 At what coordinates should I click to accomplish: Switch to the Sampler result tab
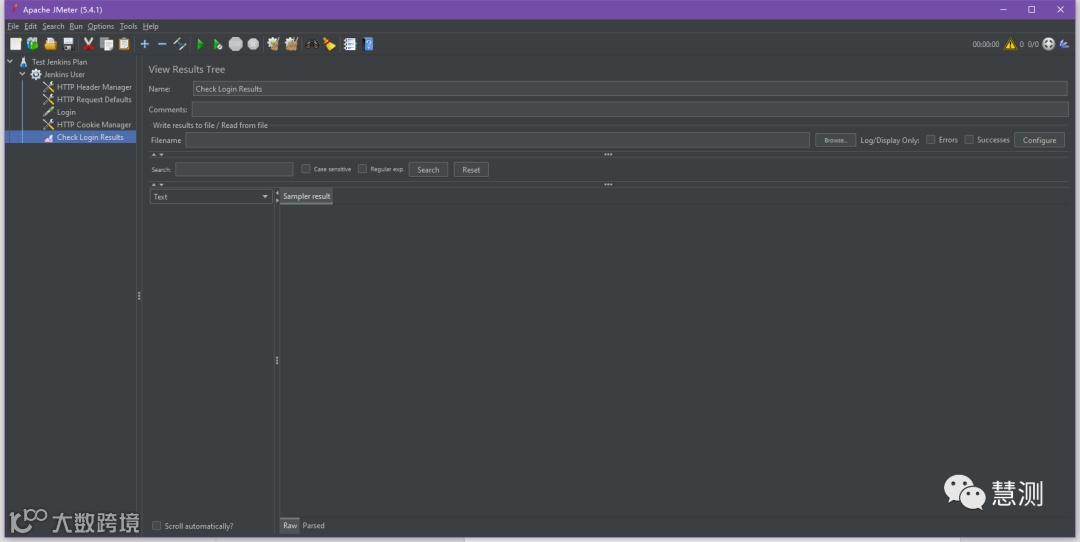tap(307, 196)
